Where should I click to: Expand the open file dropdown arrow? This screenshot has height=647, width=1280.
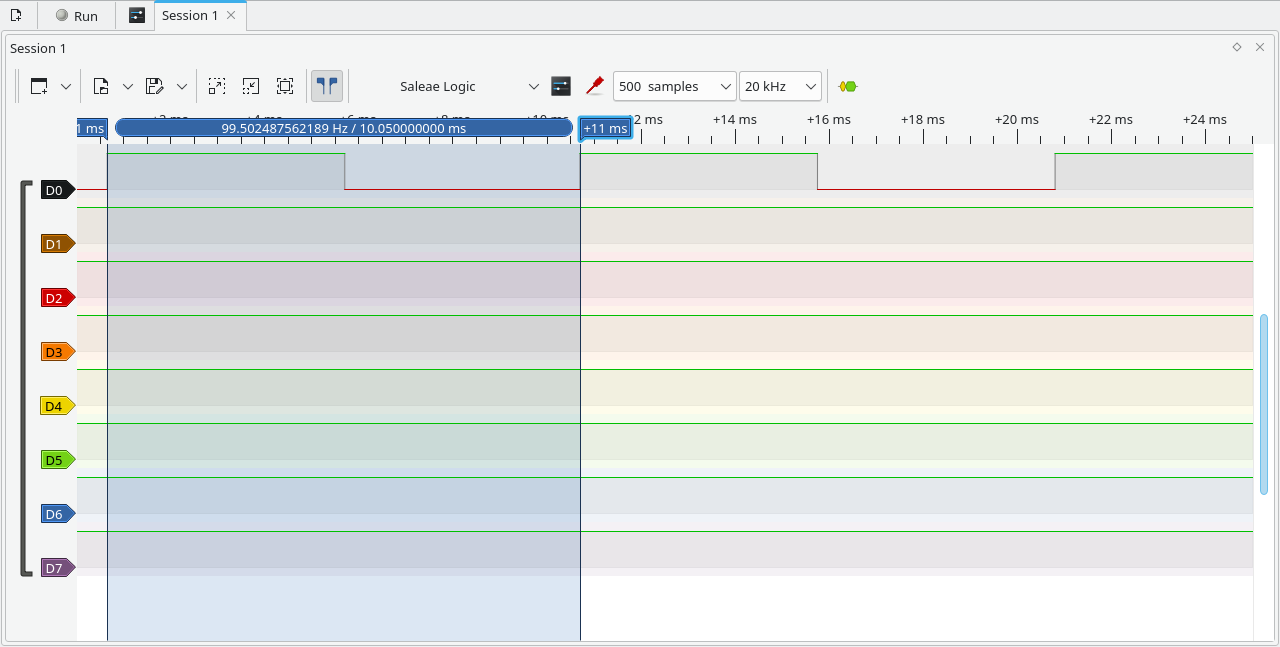(x=128, y=86)
